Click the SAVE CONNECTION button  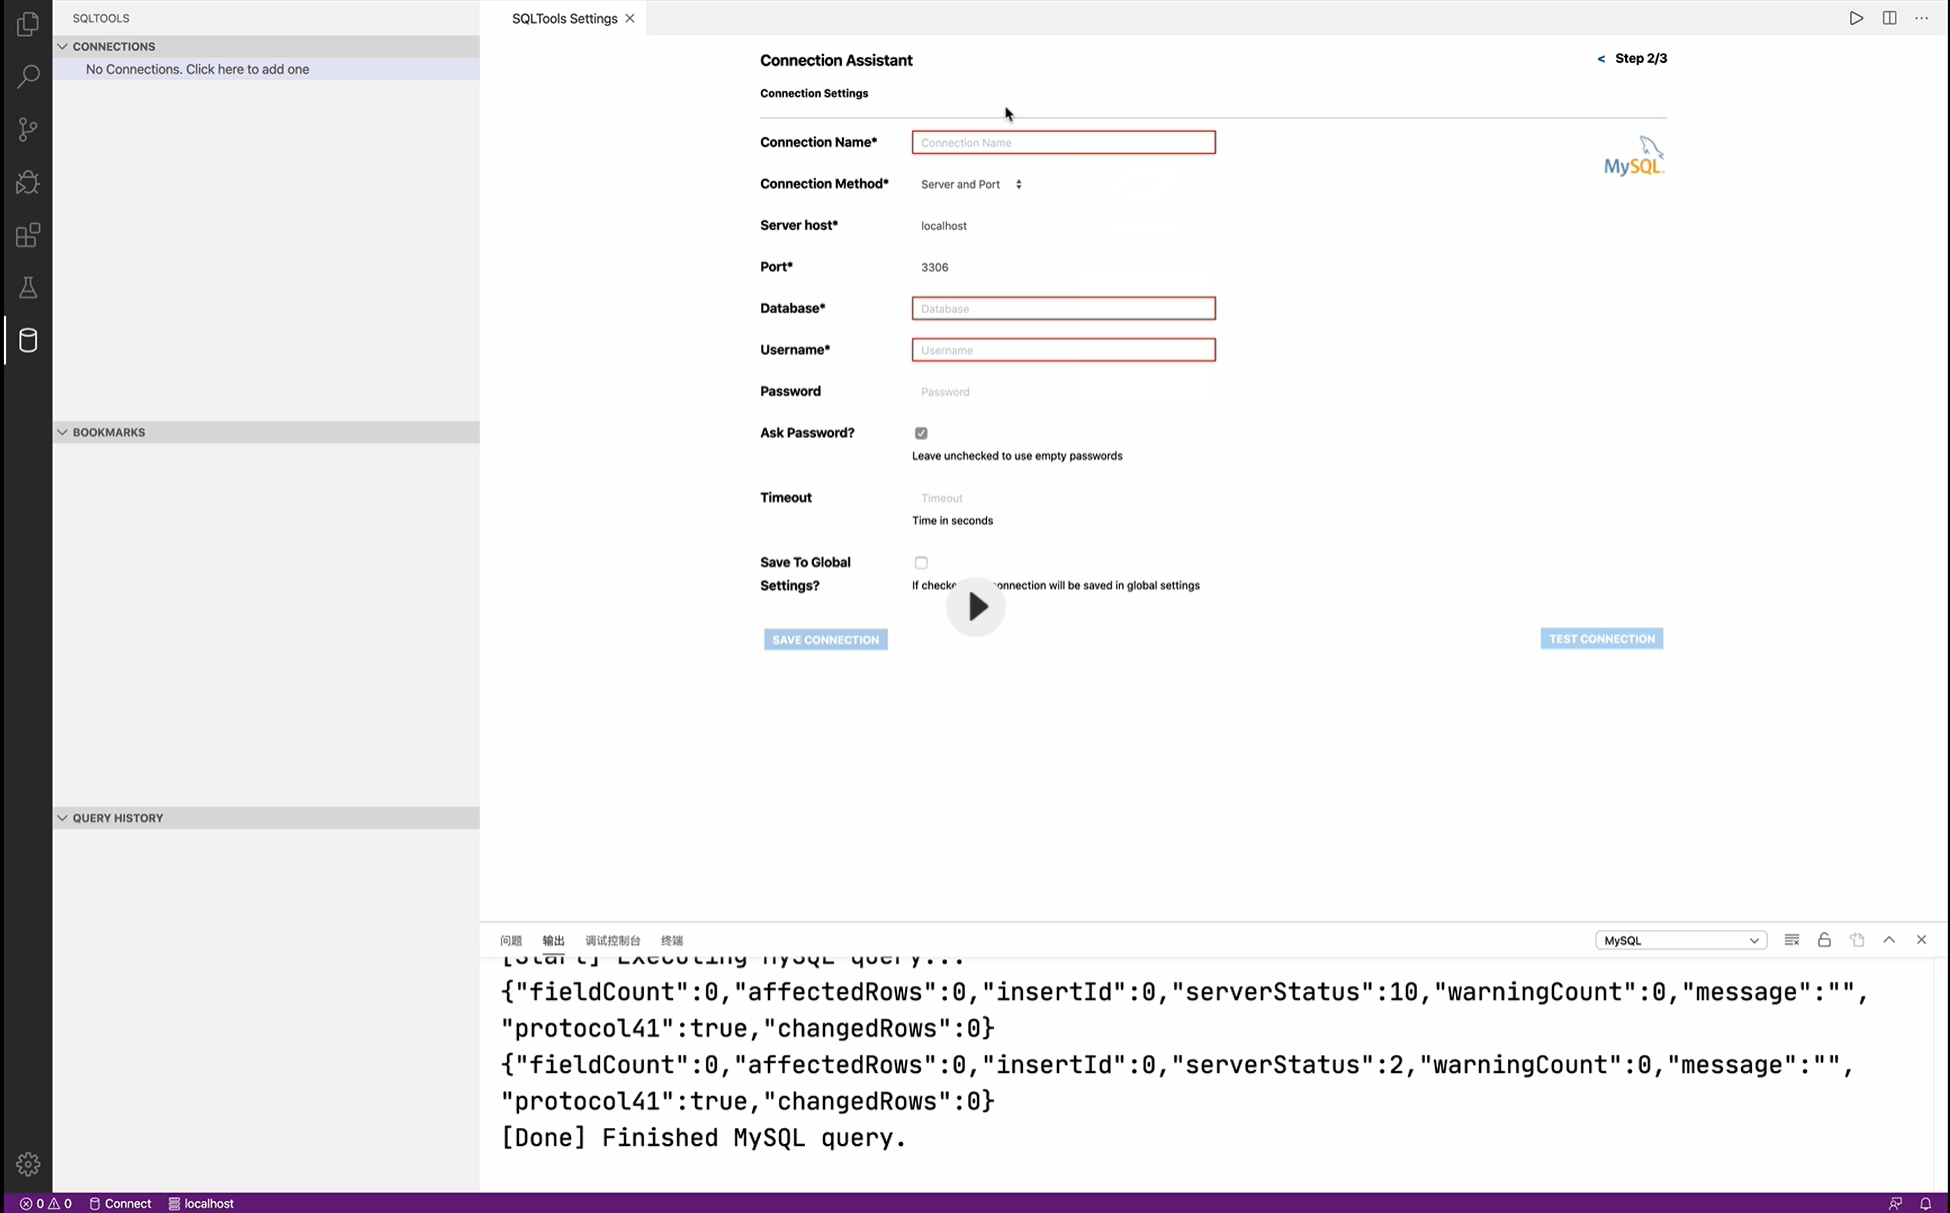(825, 640)
